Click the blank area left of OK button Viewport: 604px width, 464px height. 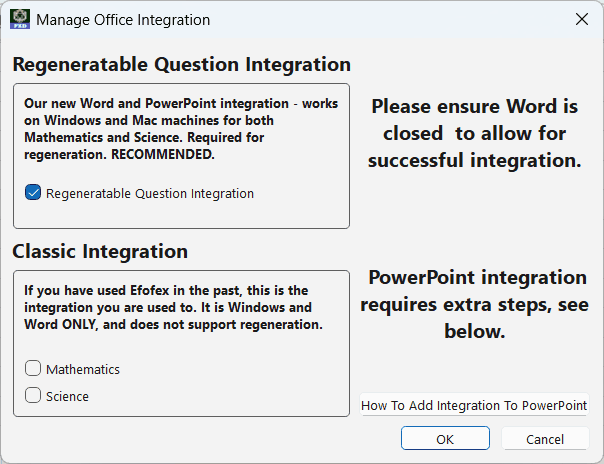[200, 439]
